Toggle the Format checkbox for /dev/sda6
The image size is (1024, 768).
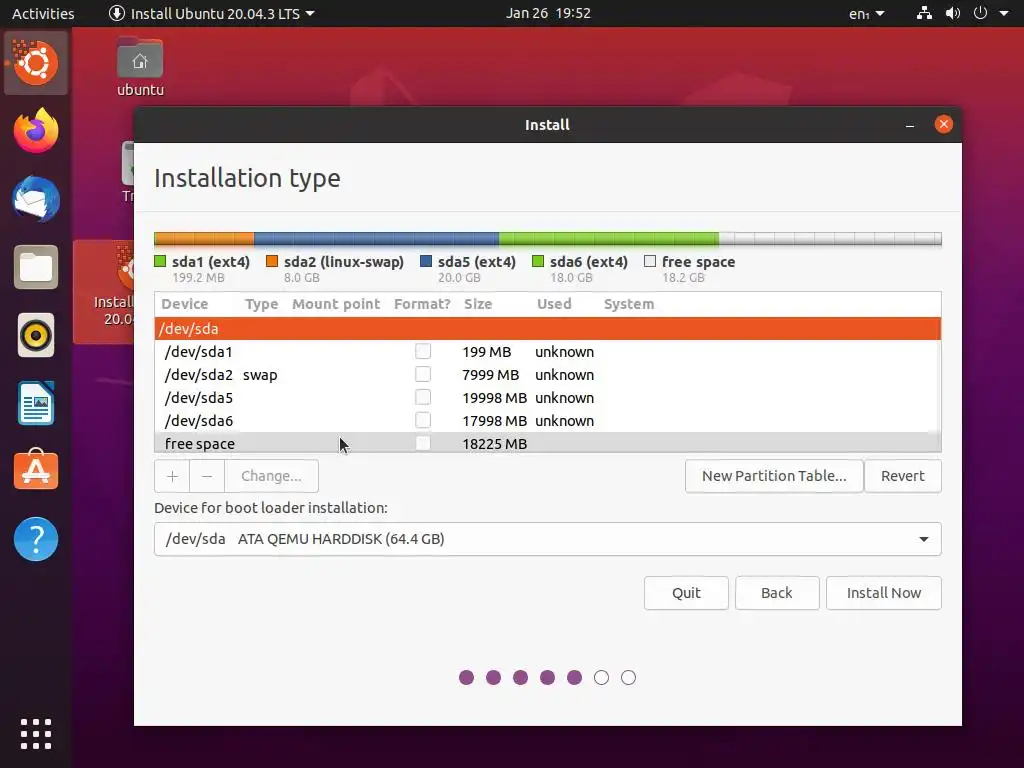(423, 420)
